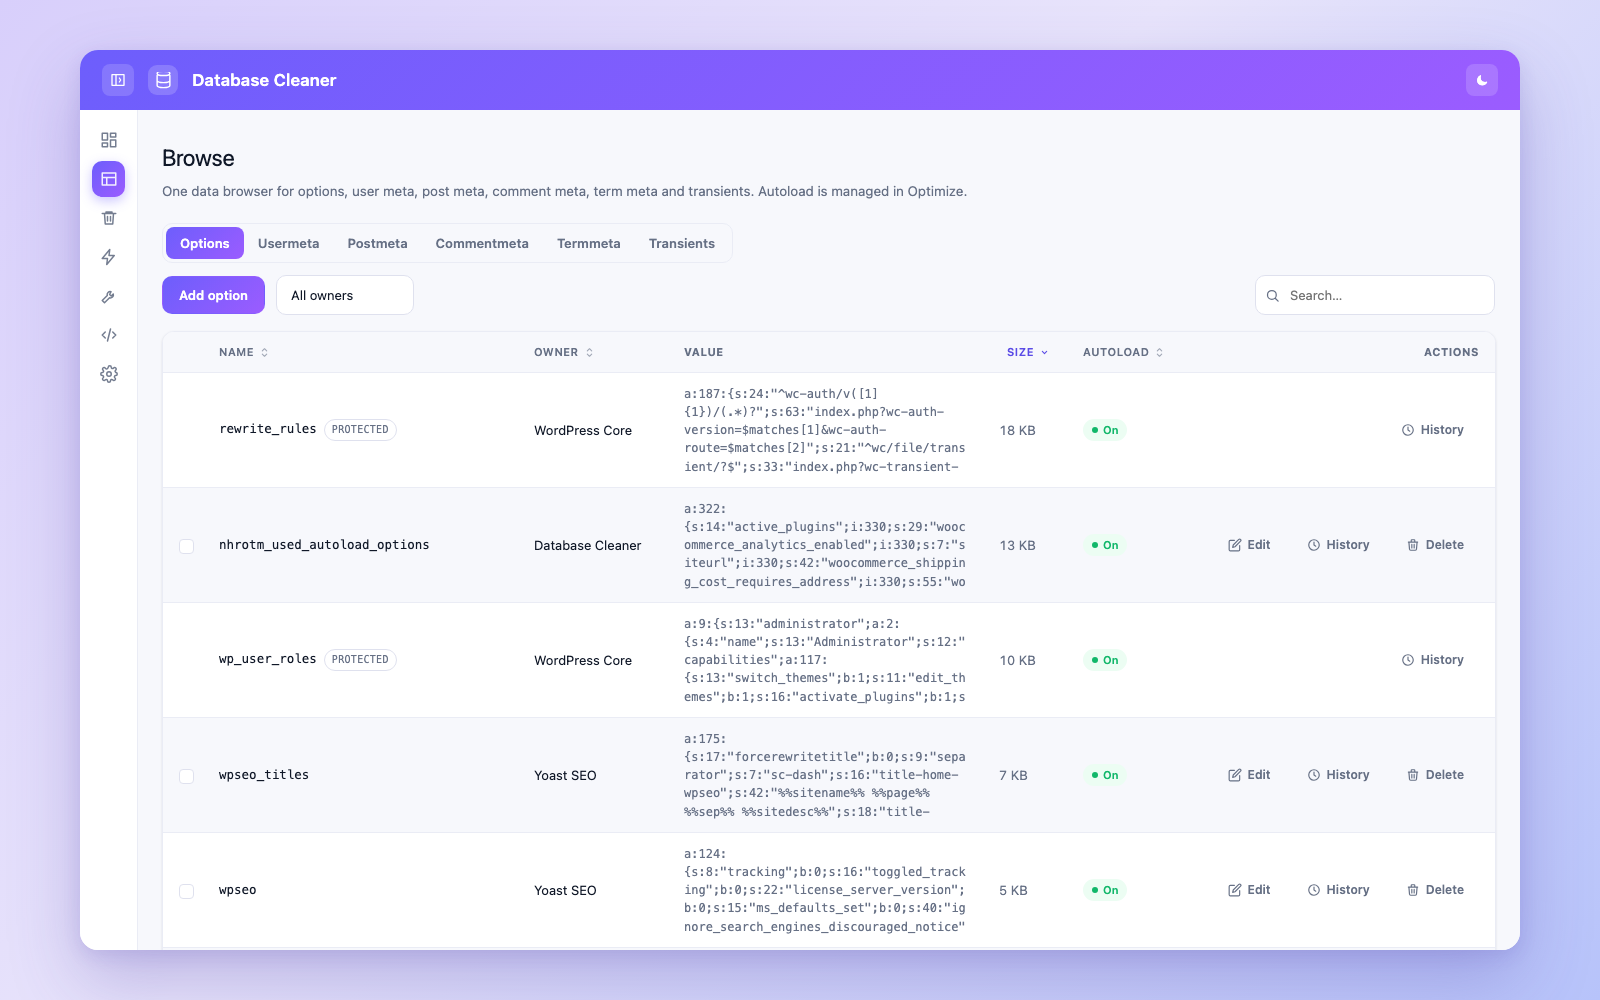Image resolution: width=1600 pixels, height=1000 pixels.
Task: Click the PROTECTED badge beside wp_user_roles
Action: click(360, 660)
